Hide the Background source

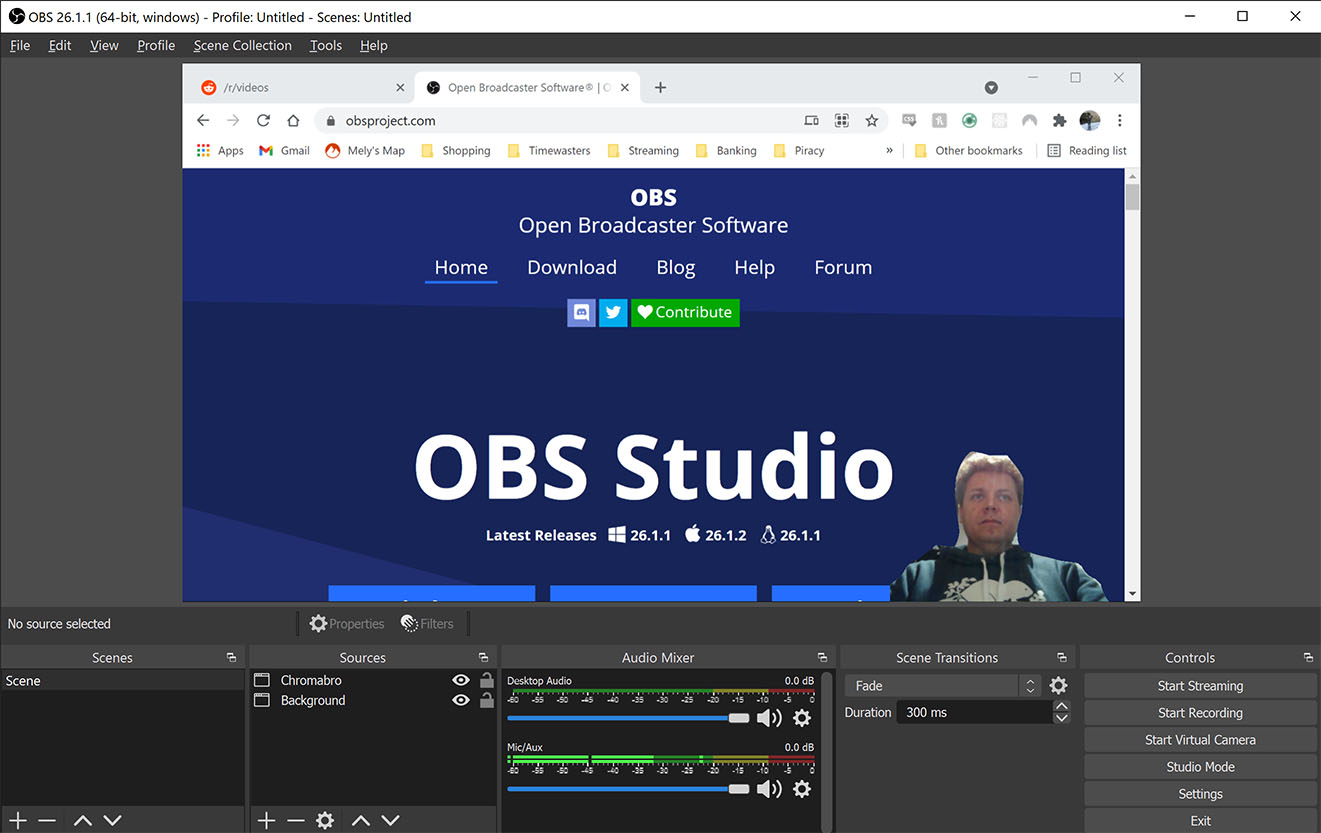pyautogui.click(x=461, y=700)
